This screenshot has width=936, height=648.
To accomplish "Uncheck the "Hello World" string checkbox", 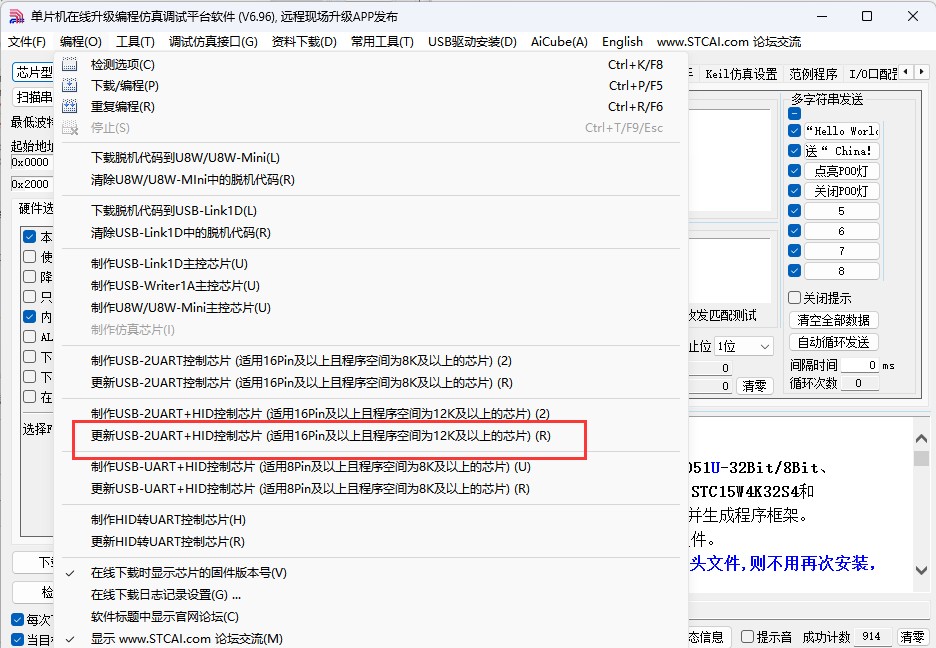I will (x=794, y=131).
